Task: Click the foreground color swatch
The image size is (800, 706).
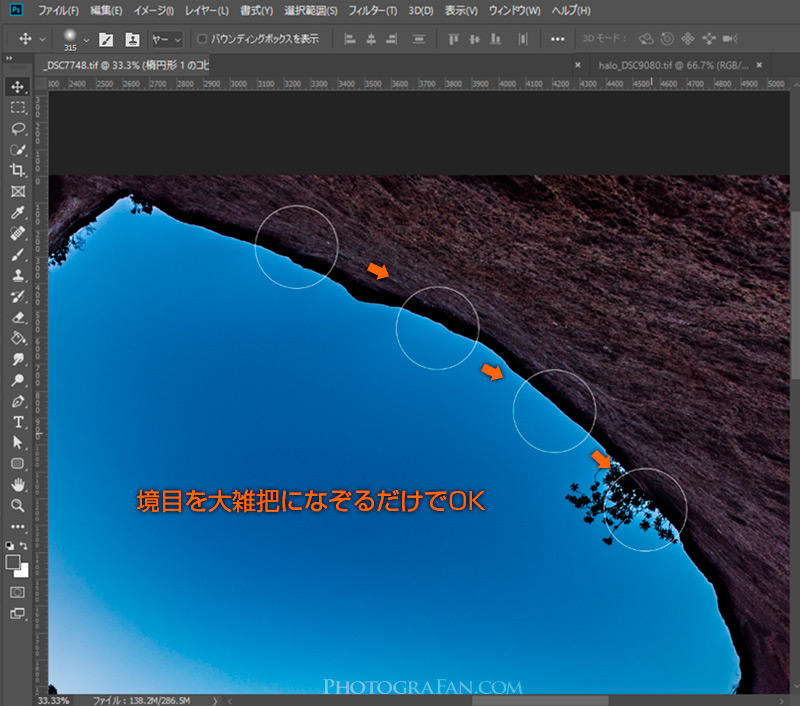Action: pyautogui.click(x=12, y=562)
